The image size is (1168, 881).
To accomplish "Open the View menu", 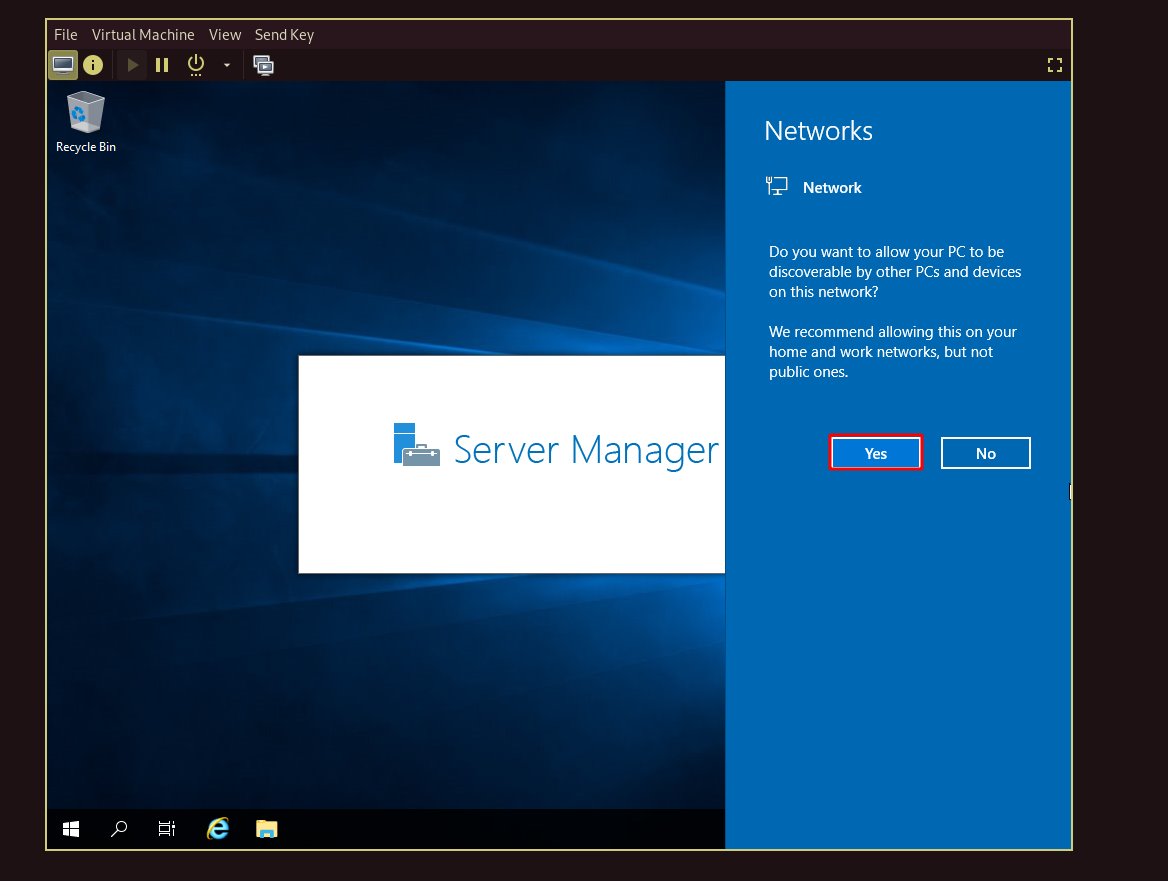I will (225, 35).
